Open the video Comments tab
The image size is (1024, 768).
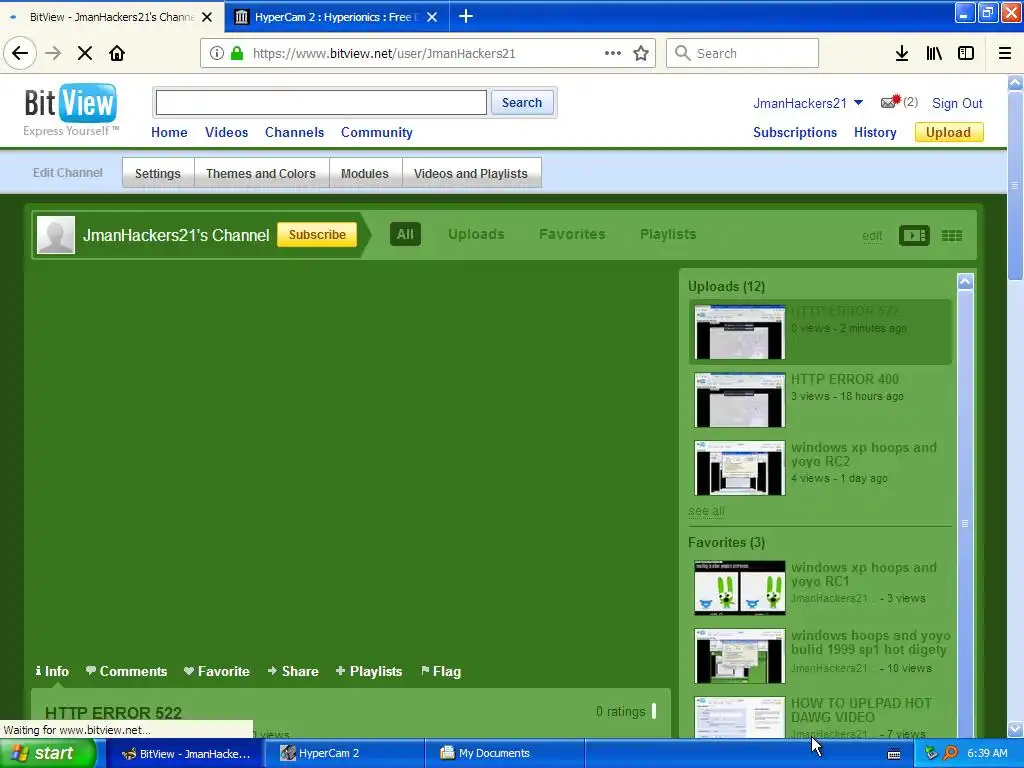coord(126,671)
